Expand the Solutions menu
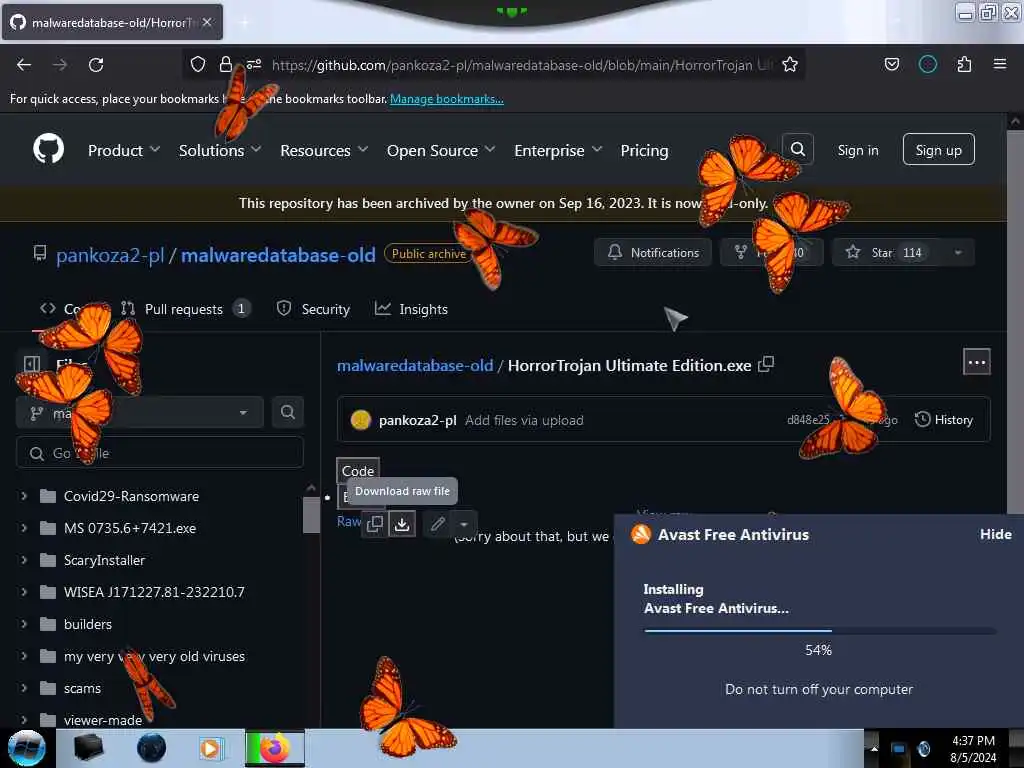Screen dimensions: 1024x768 pyautogui.click(x=220, y=150)
